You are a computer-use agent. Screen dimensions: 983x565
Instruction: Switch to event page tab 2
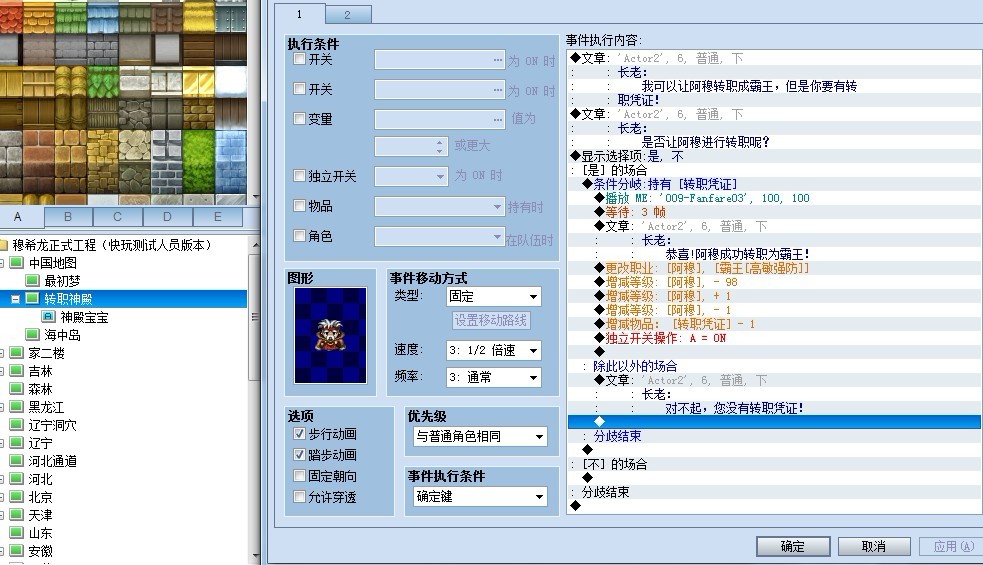pos(348,15)
